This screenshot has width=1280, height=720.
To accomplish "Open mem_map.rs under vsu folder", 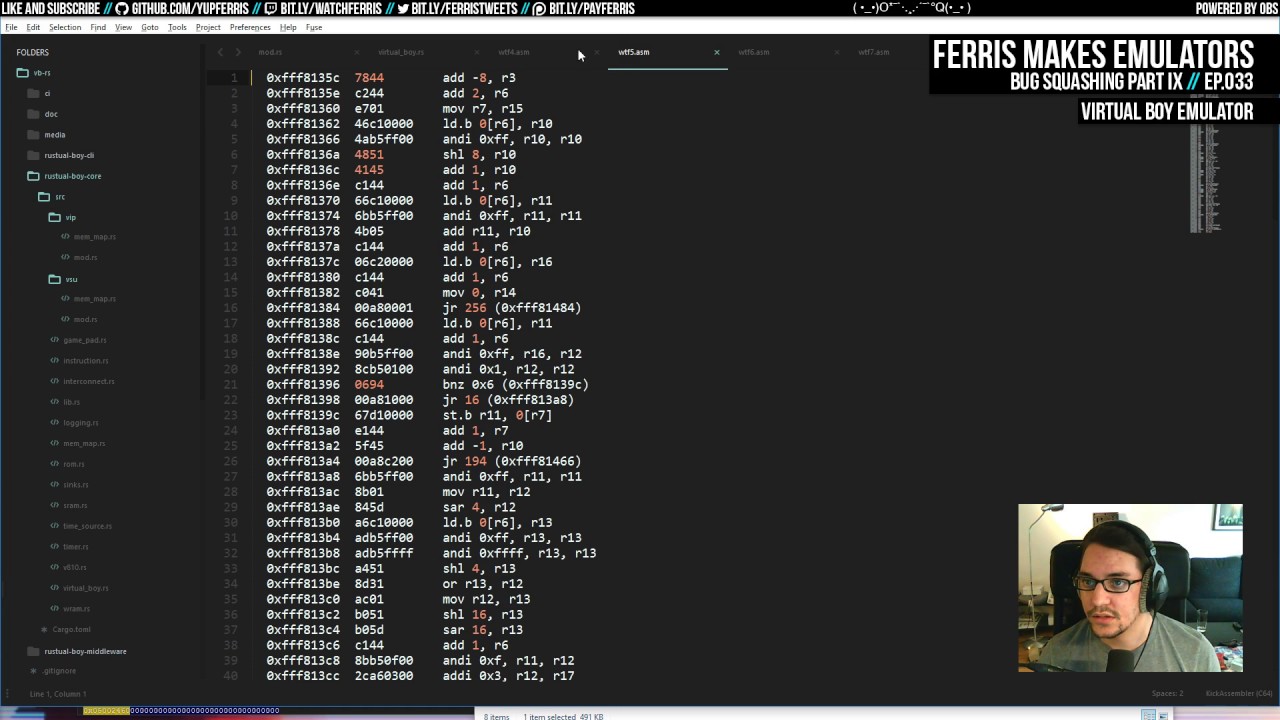I will 95,298.
